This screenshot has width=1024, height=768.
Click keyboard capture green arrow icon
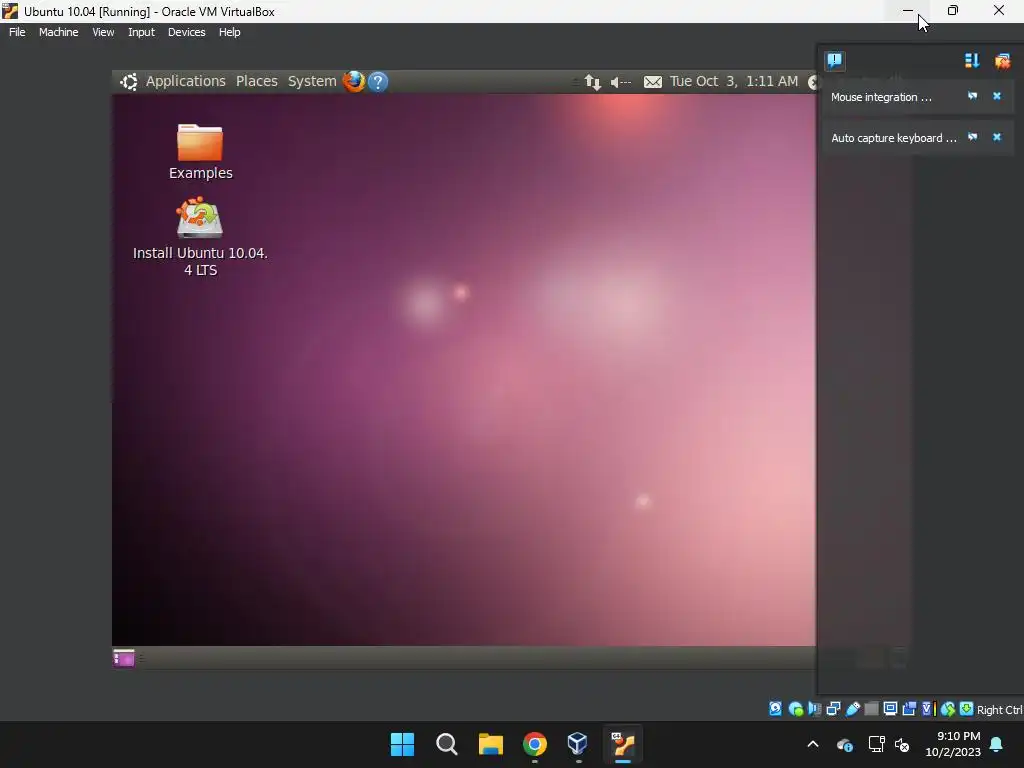click(967, 709)
